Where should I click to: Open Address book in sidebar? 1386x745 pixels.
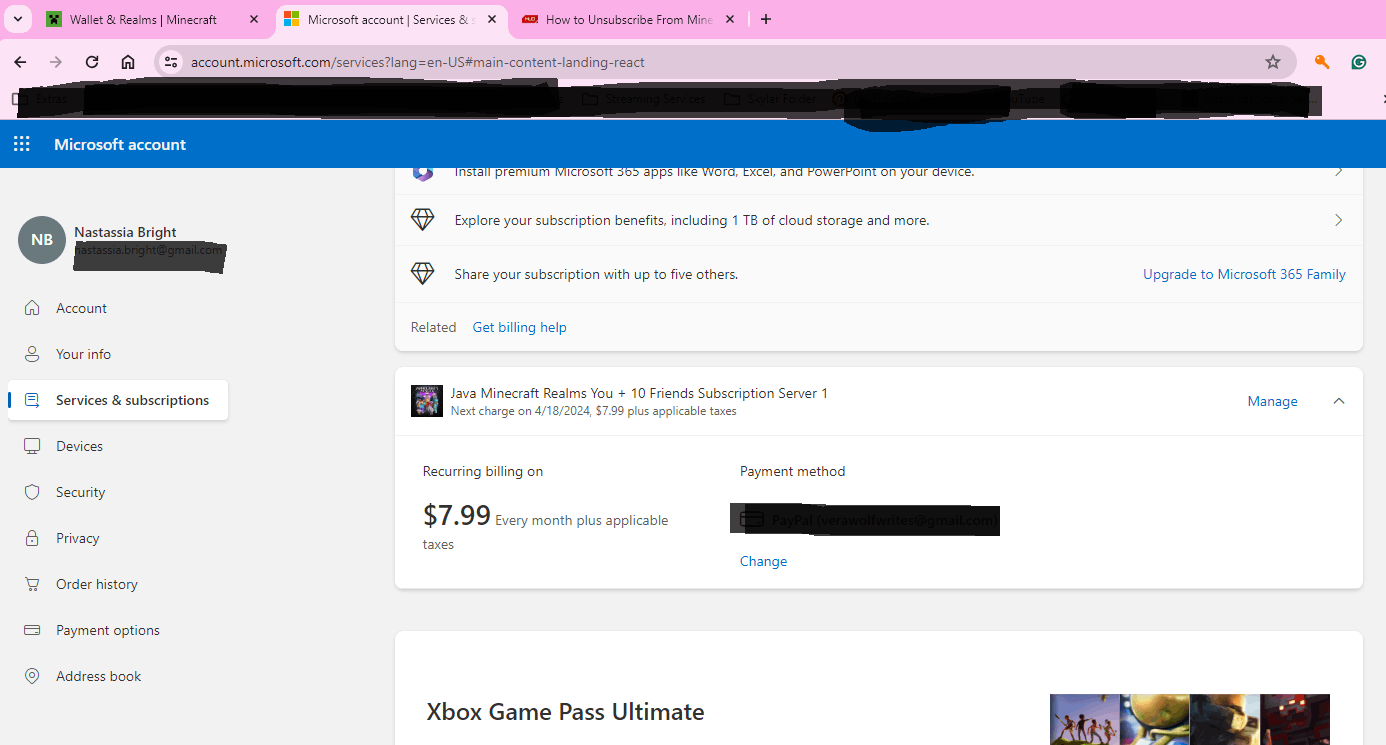(118, 676)
